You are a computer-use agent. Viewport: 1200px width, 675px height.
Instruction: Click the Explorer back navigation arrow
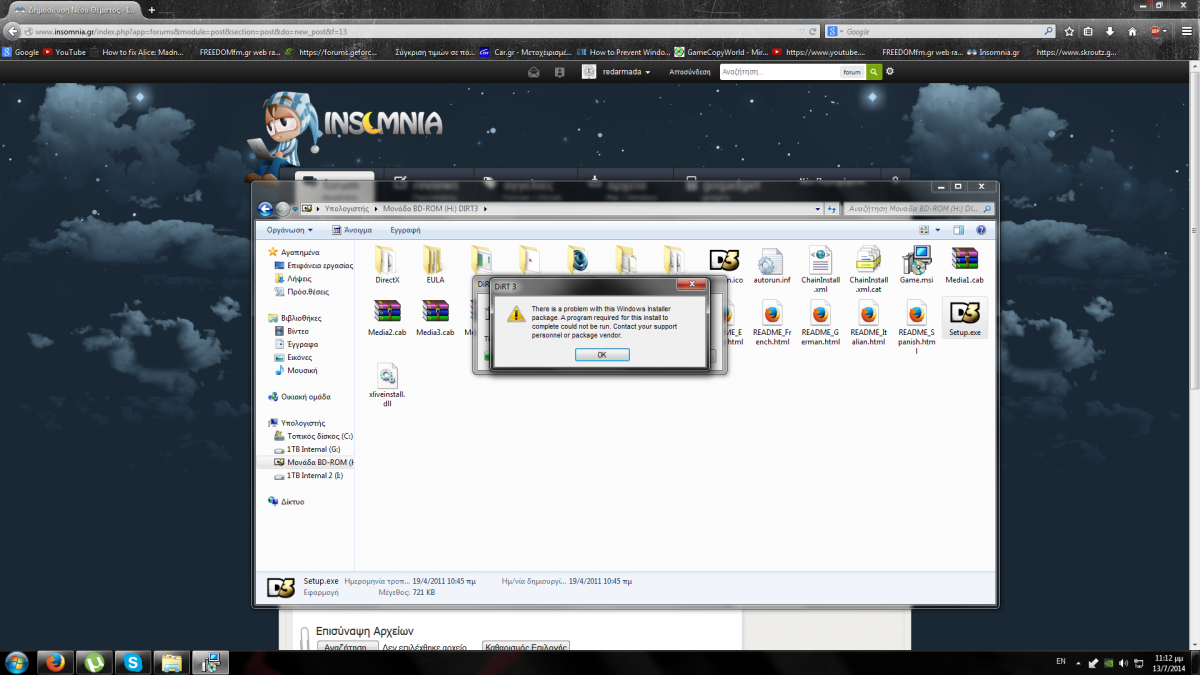(x=265, y=209)
